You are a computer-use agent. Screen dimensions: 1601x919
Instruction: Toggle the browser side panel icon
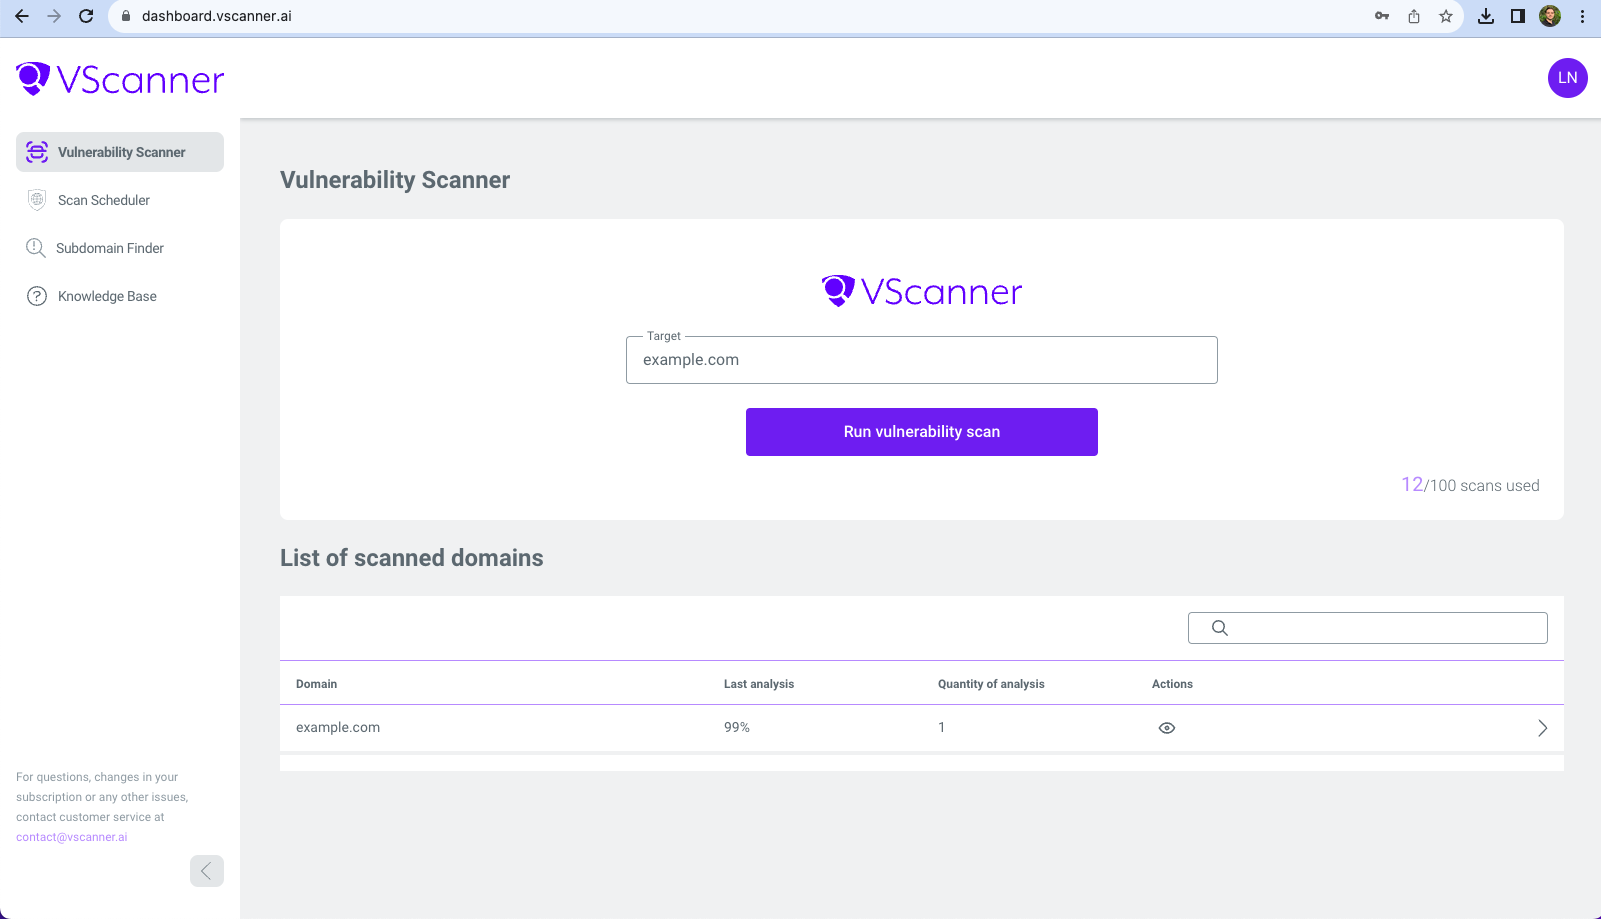(x=1517, y=16)
